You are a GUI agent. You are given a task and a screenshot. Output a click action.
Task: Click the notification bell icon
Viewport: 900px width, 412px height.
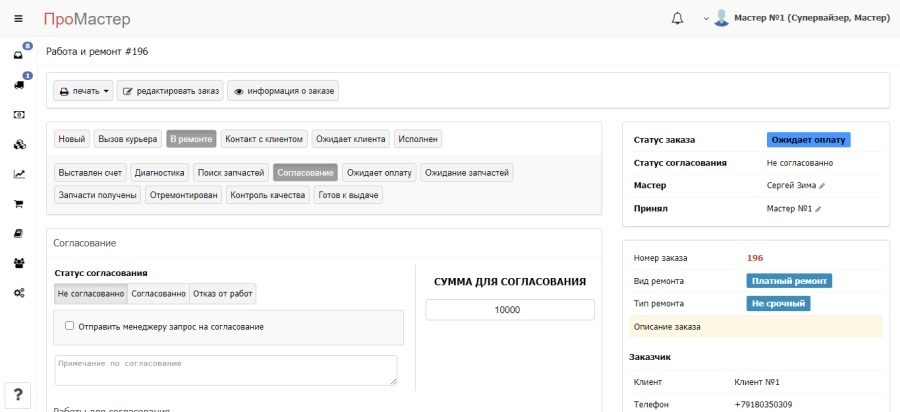pyautogui.click(x=677, y=19)
